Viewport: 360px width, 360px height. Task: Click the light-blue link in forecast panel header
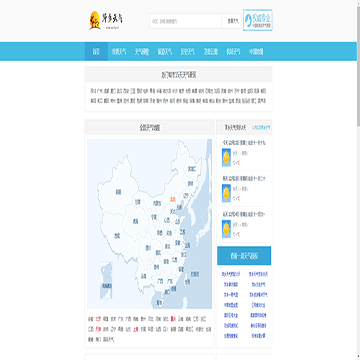[x=261, y=127]
